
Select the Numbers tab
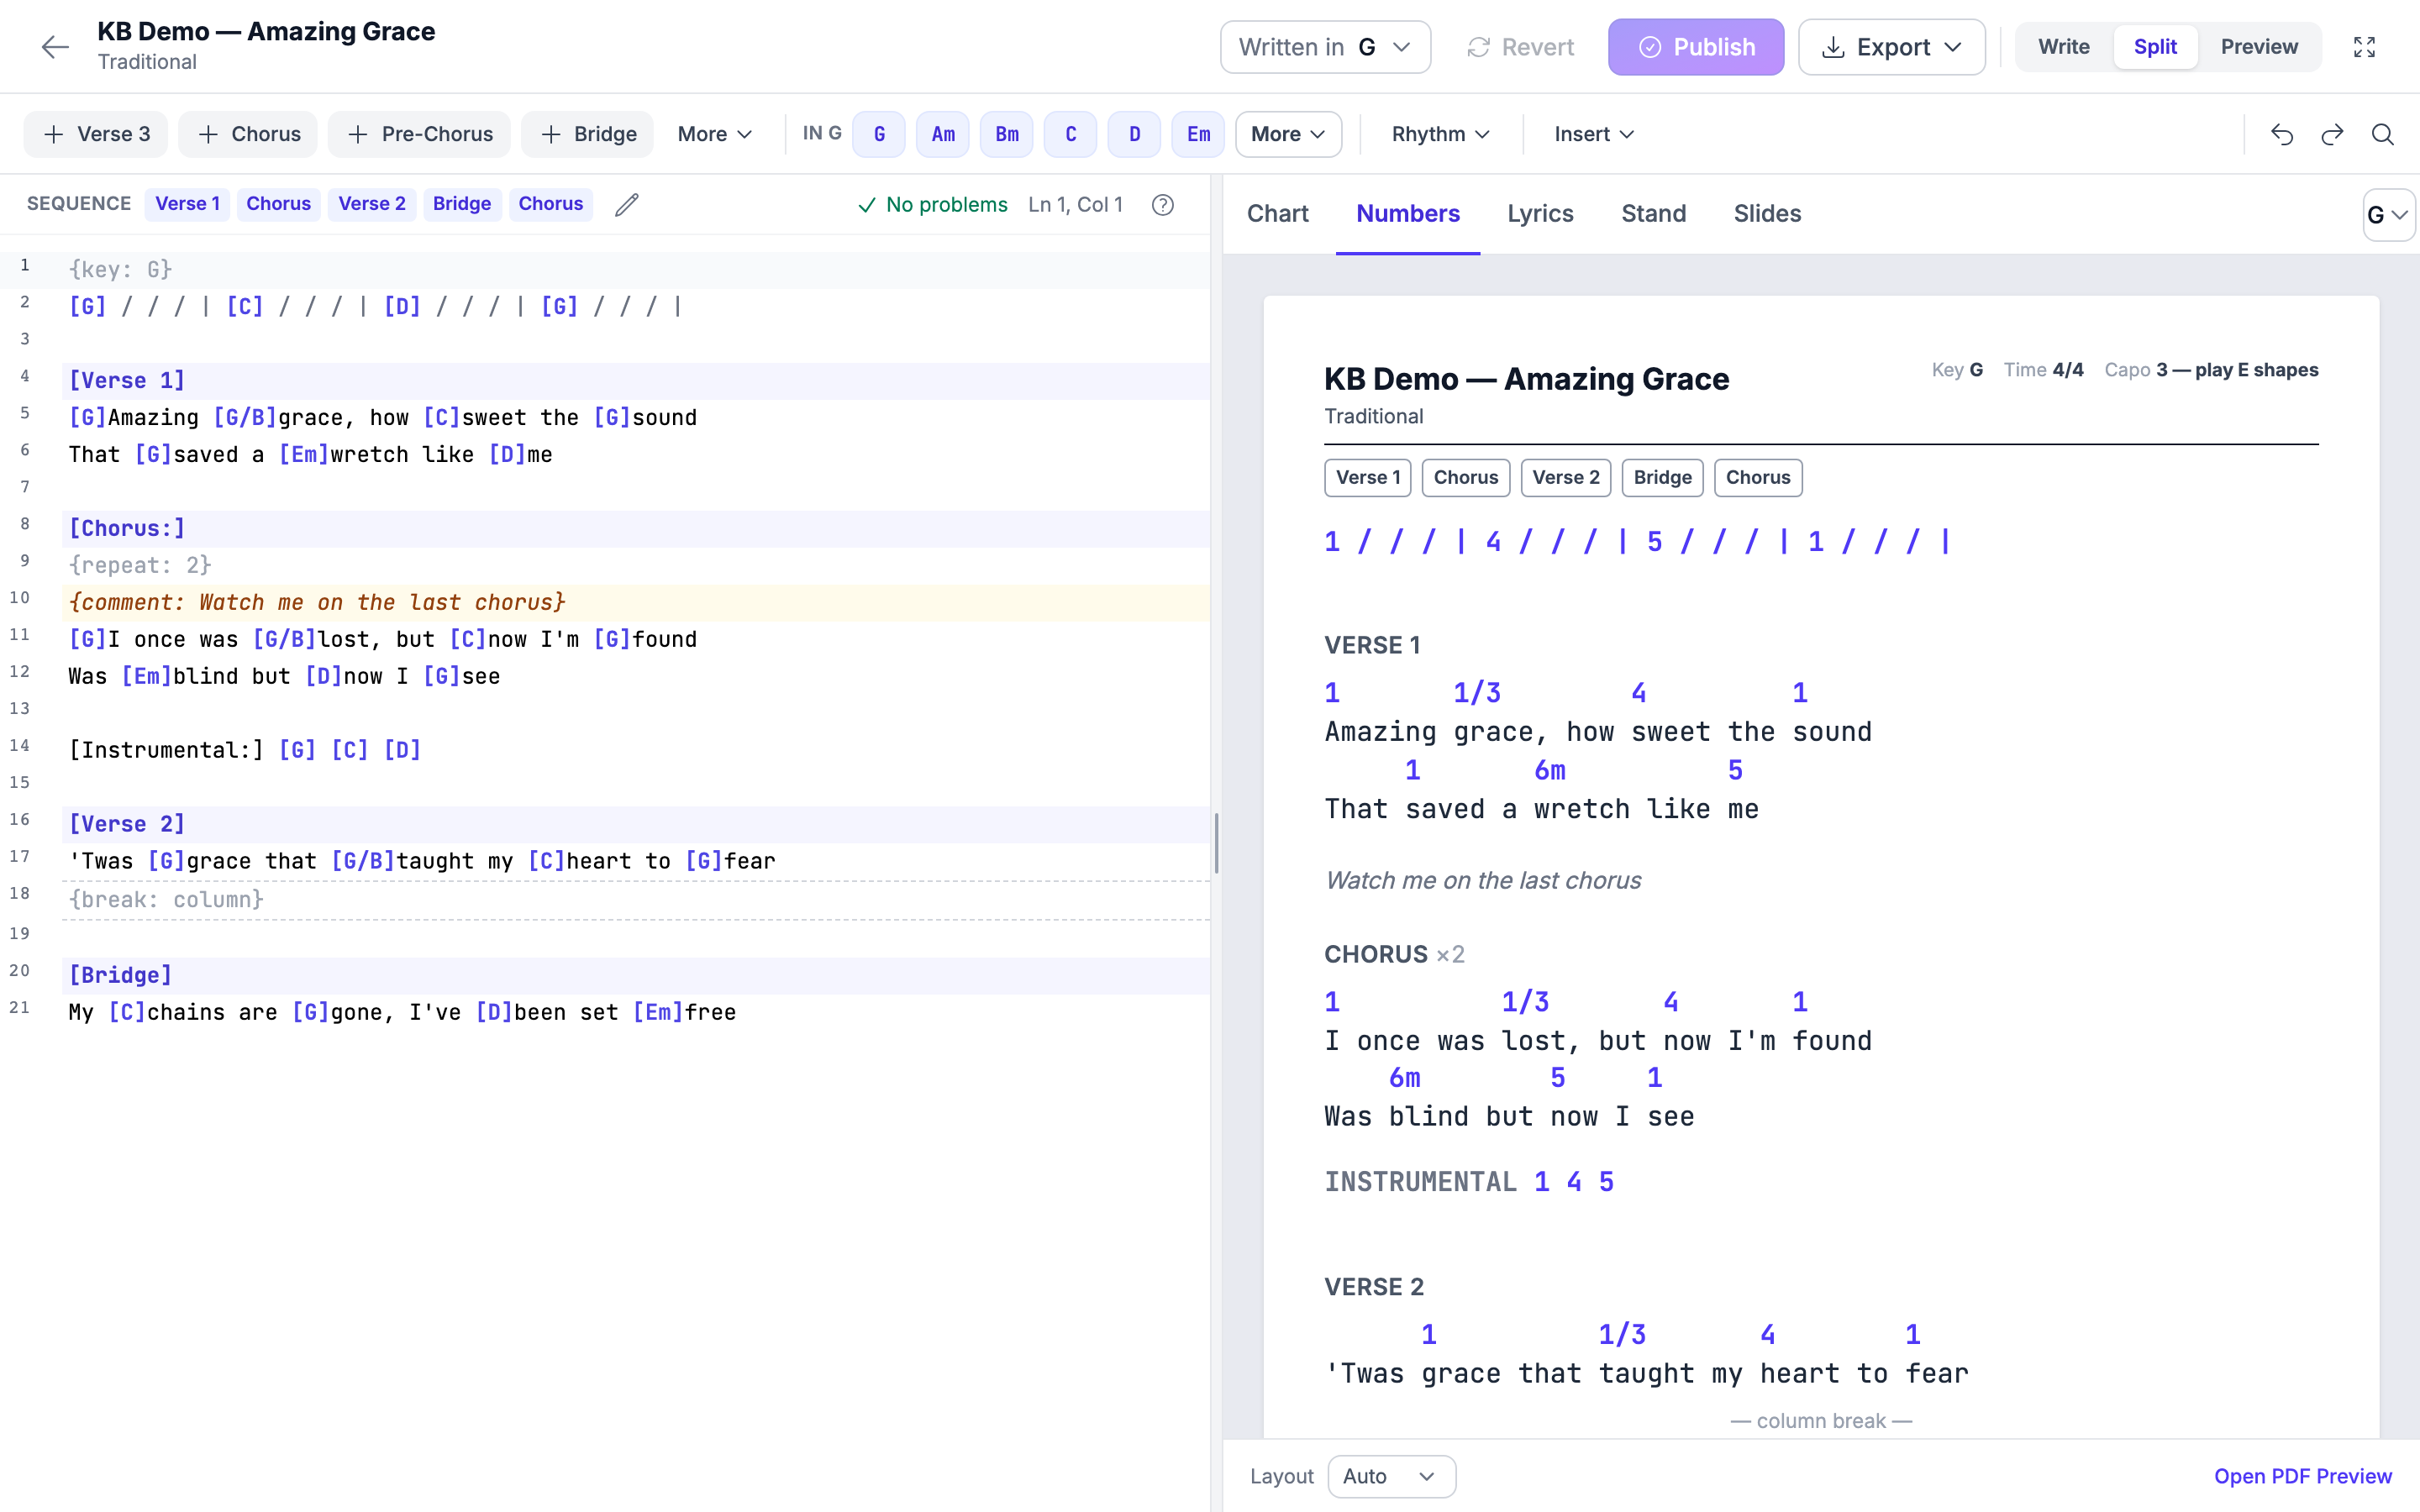pyautogui.click(x=1408, y=214)
